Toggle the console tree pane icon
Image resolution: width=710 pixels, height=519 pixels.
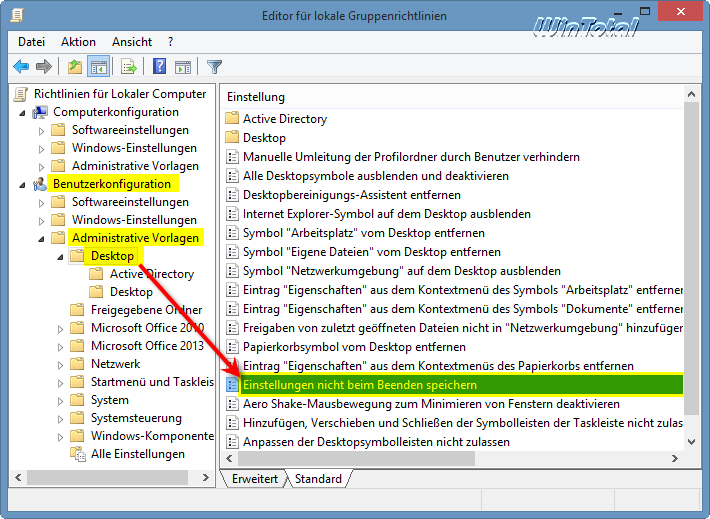(x=99, y=67)
